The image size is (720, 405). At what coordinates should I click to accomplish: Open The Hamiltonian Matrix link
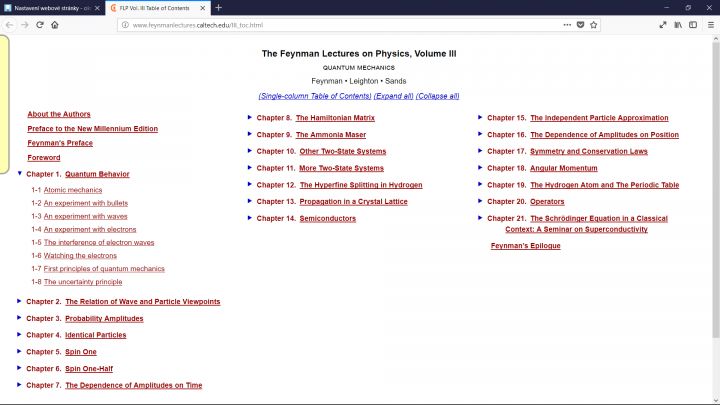(335, 118)
